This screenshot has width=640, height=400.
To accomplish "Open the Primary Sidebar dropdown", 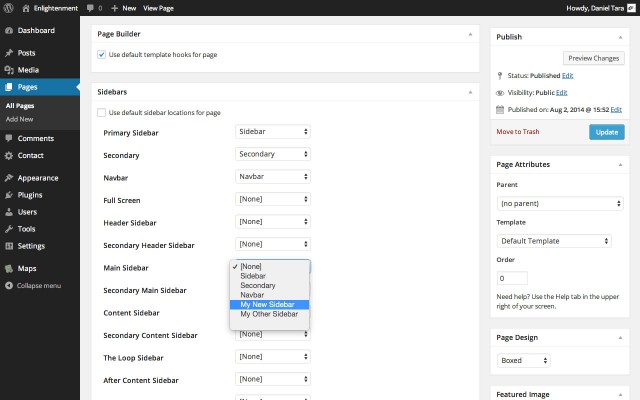I will pyautogui.click(x=273, y=131).
